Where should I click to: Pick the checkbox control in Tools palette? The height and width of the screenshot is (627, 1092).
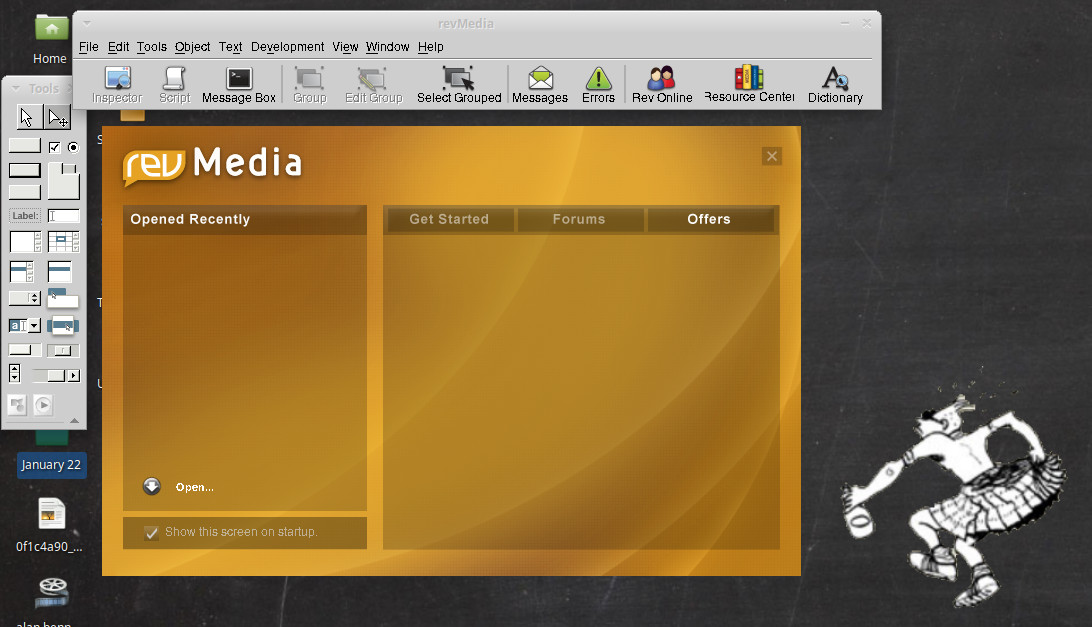(x=55, y=147)
